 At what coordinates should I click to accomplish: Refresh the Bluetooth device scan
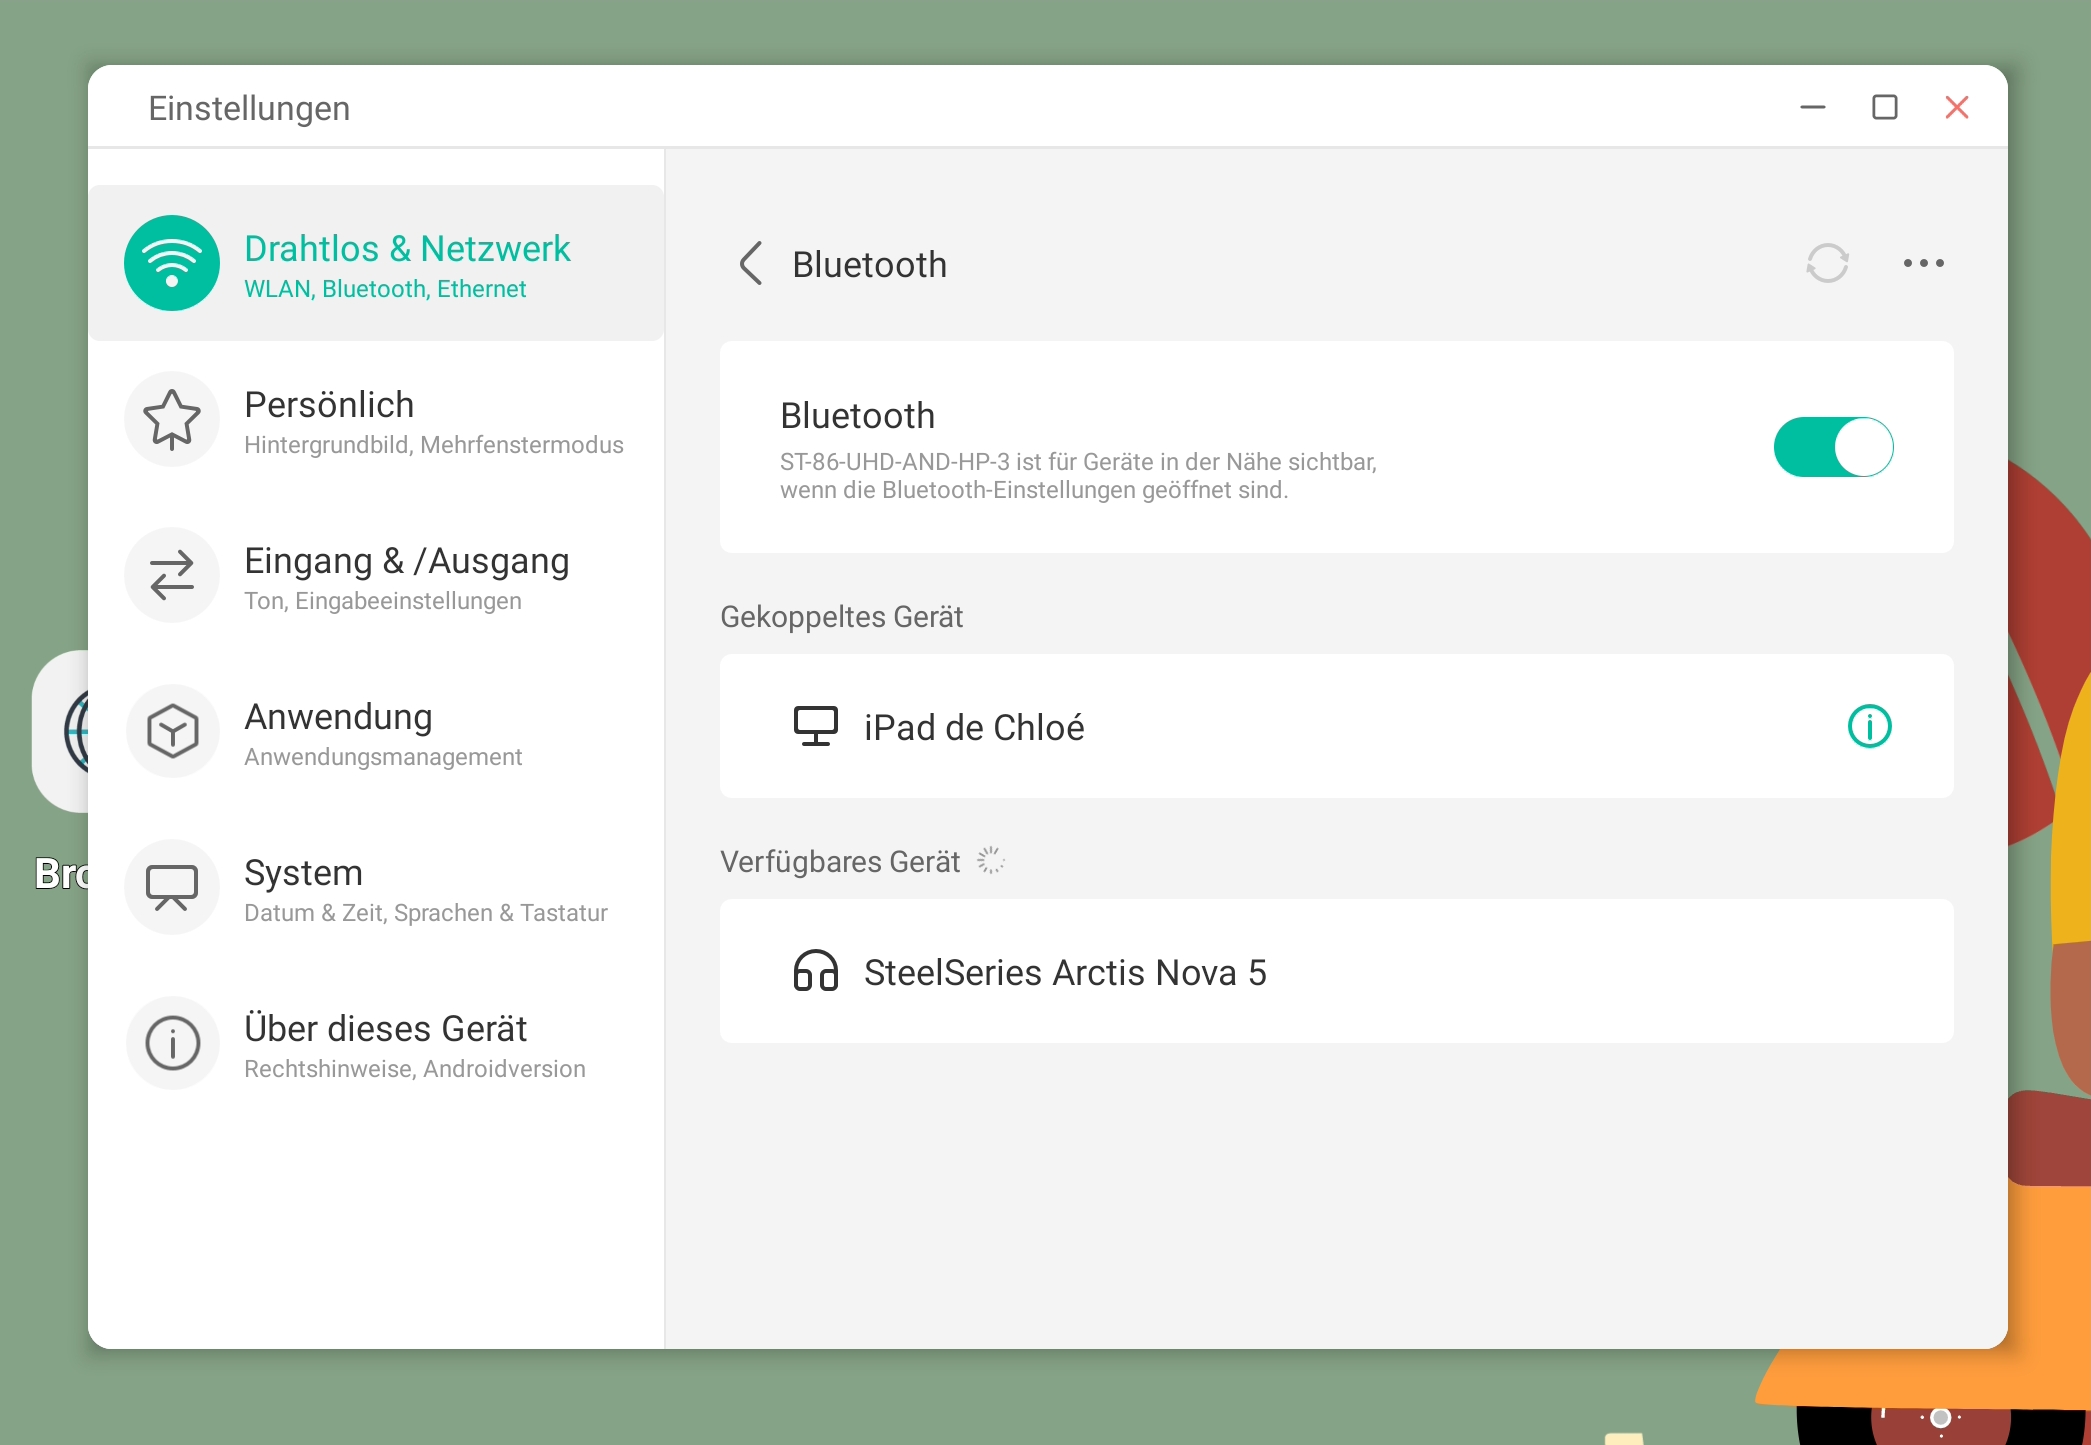1827,263
